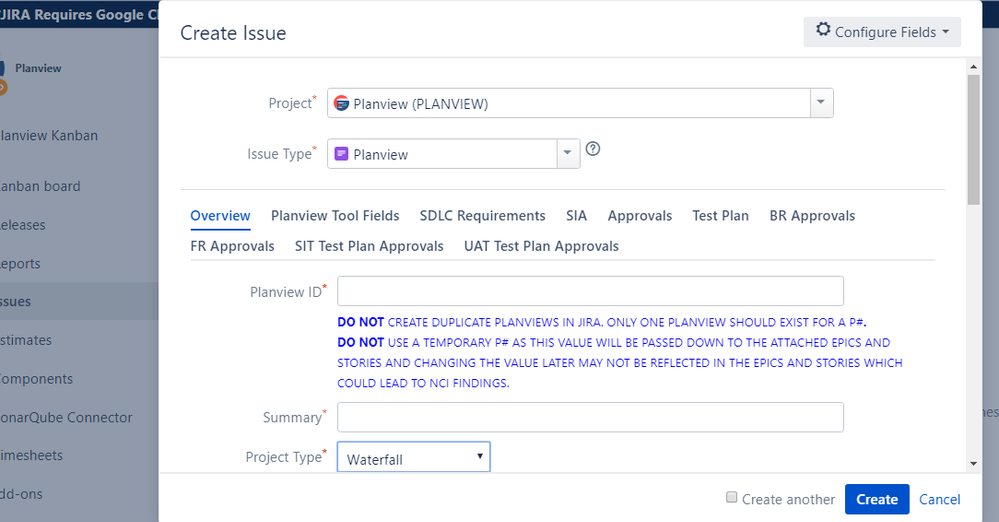Click the scrollbar up arrow in dialog
The width and height of the screenshot is (999, 522).
point(973,66)
